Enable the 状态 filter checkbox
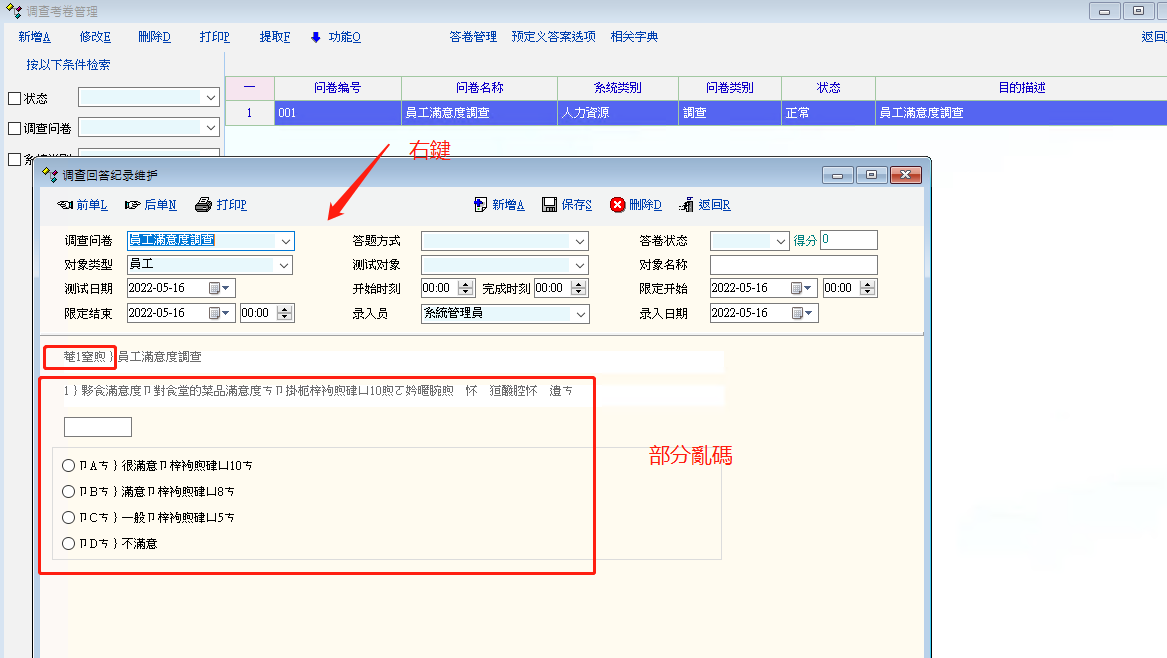Image resolution: width=1167 pixels, height=658 pixels. click(x=14, y=99)
